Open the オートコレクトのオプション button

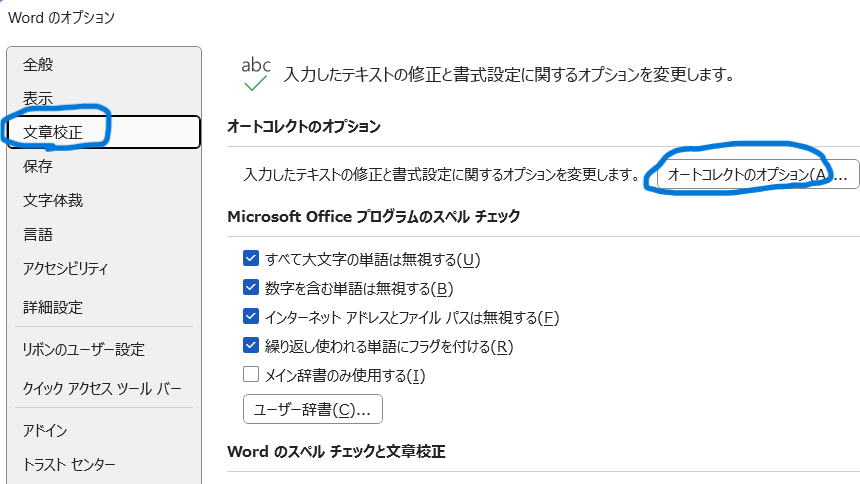[750, 174]
